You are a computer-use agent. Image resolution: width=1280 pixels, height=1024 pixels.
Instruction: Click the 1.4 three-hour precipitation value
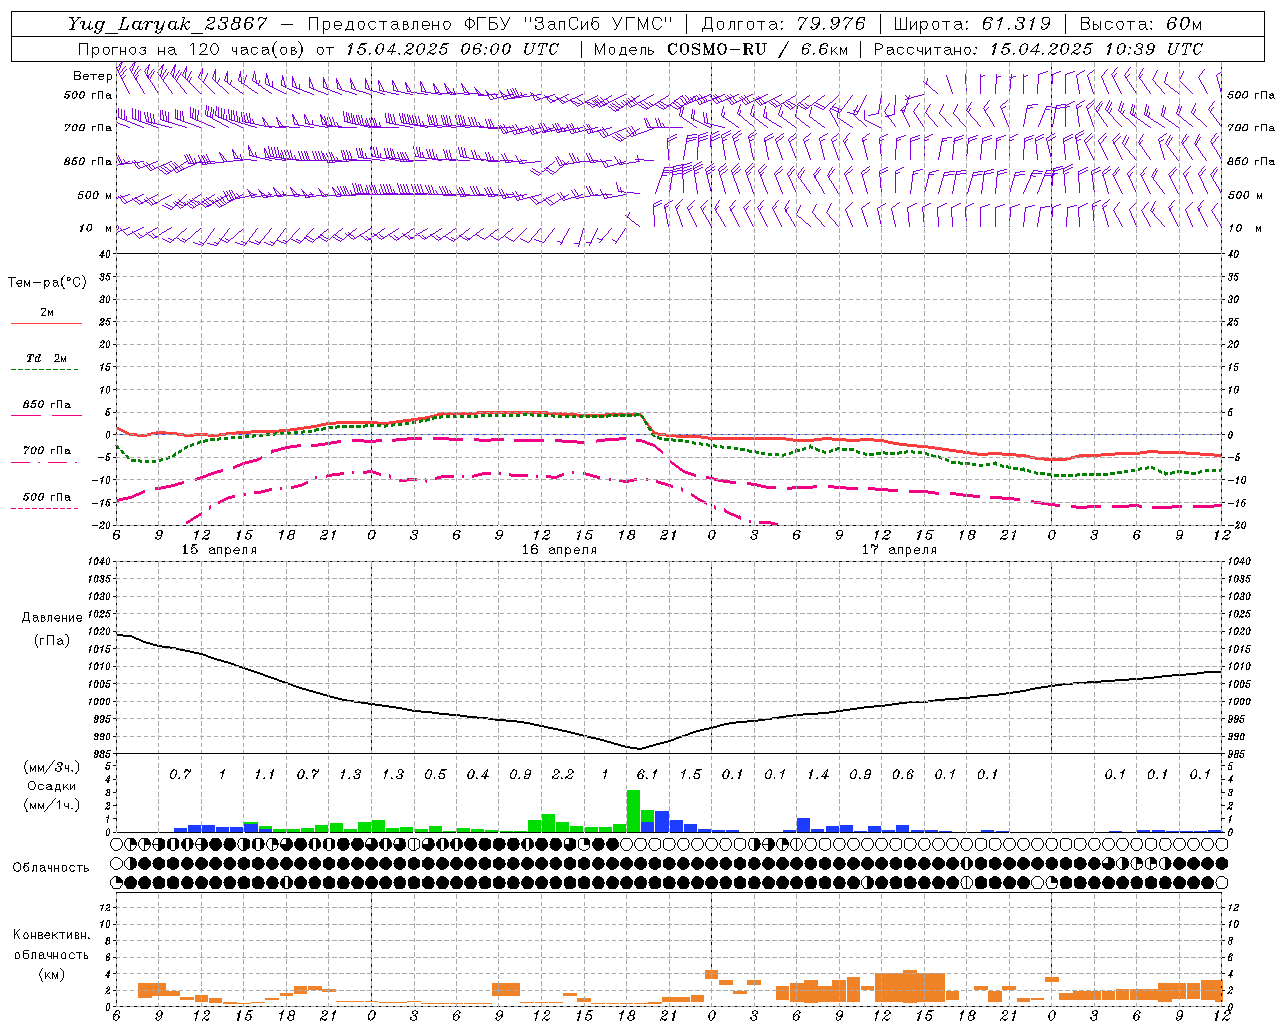coord(817,774)
